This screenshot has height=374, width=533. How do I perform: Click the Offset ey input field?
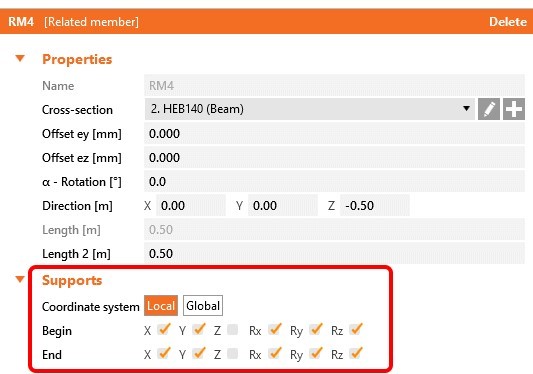[x=334, y=133]
